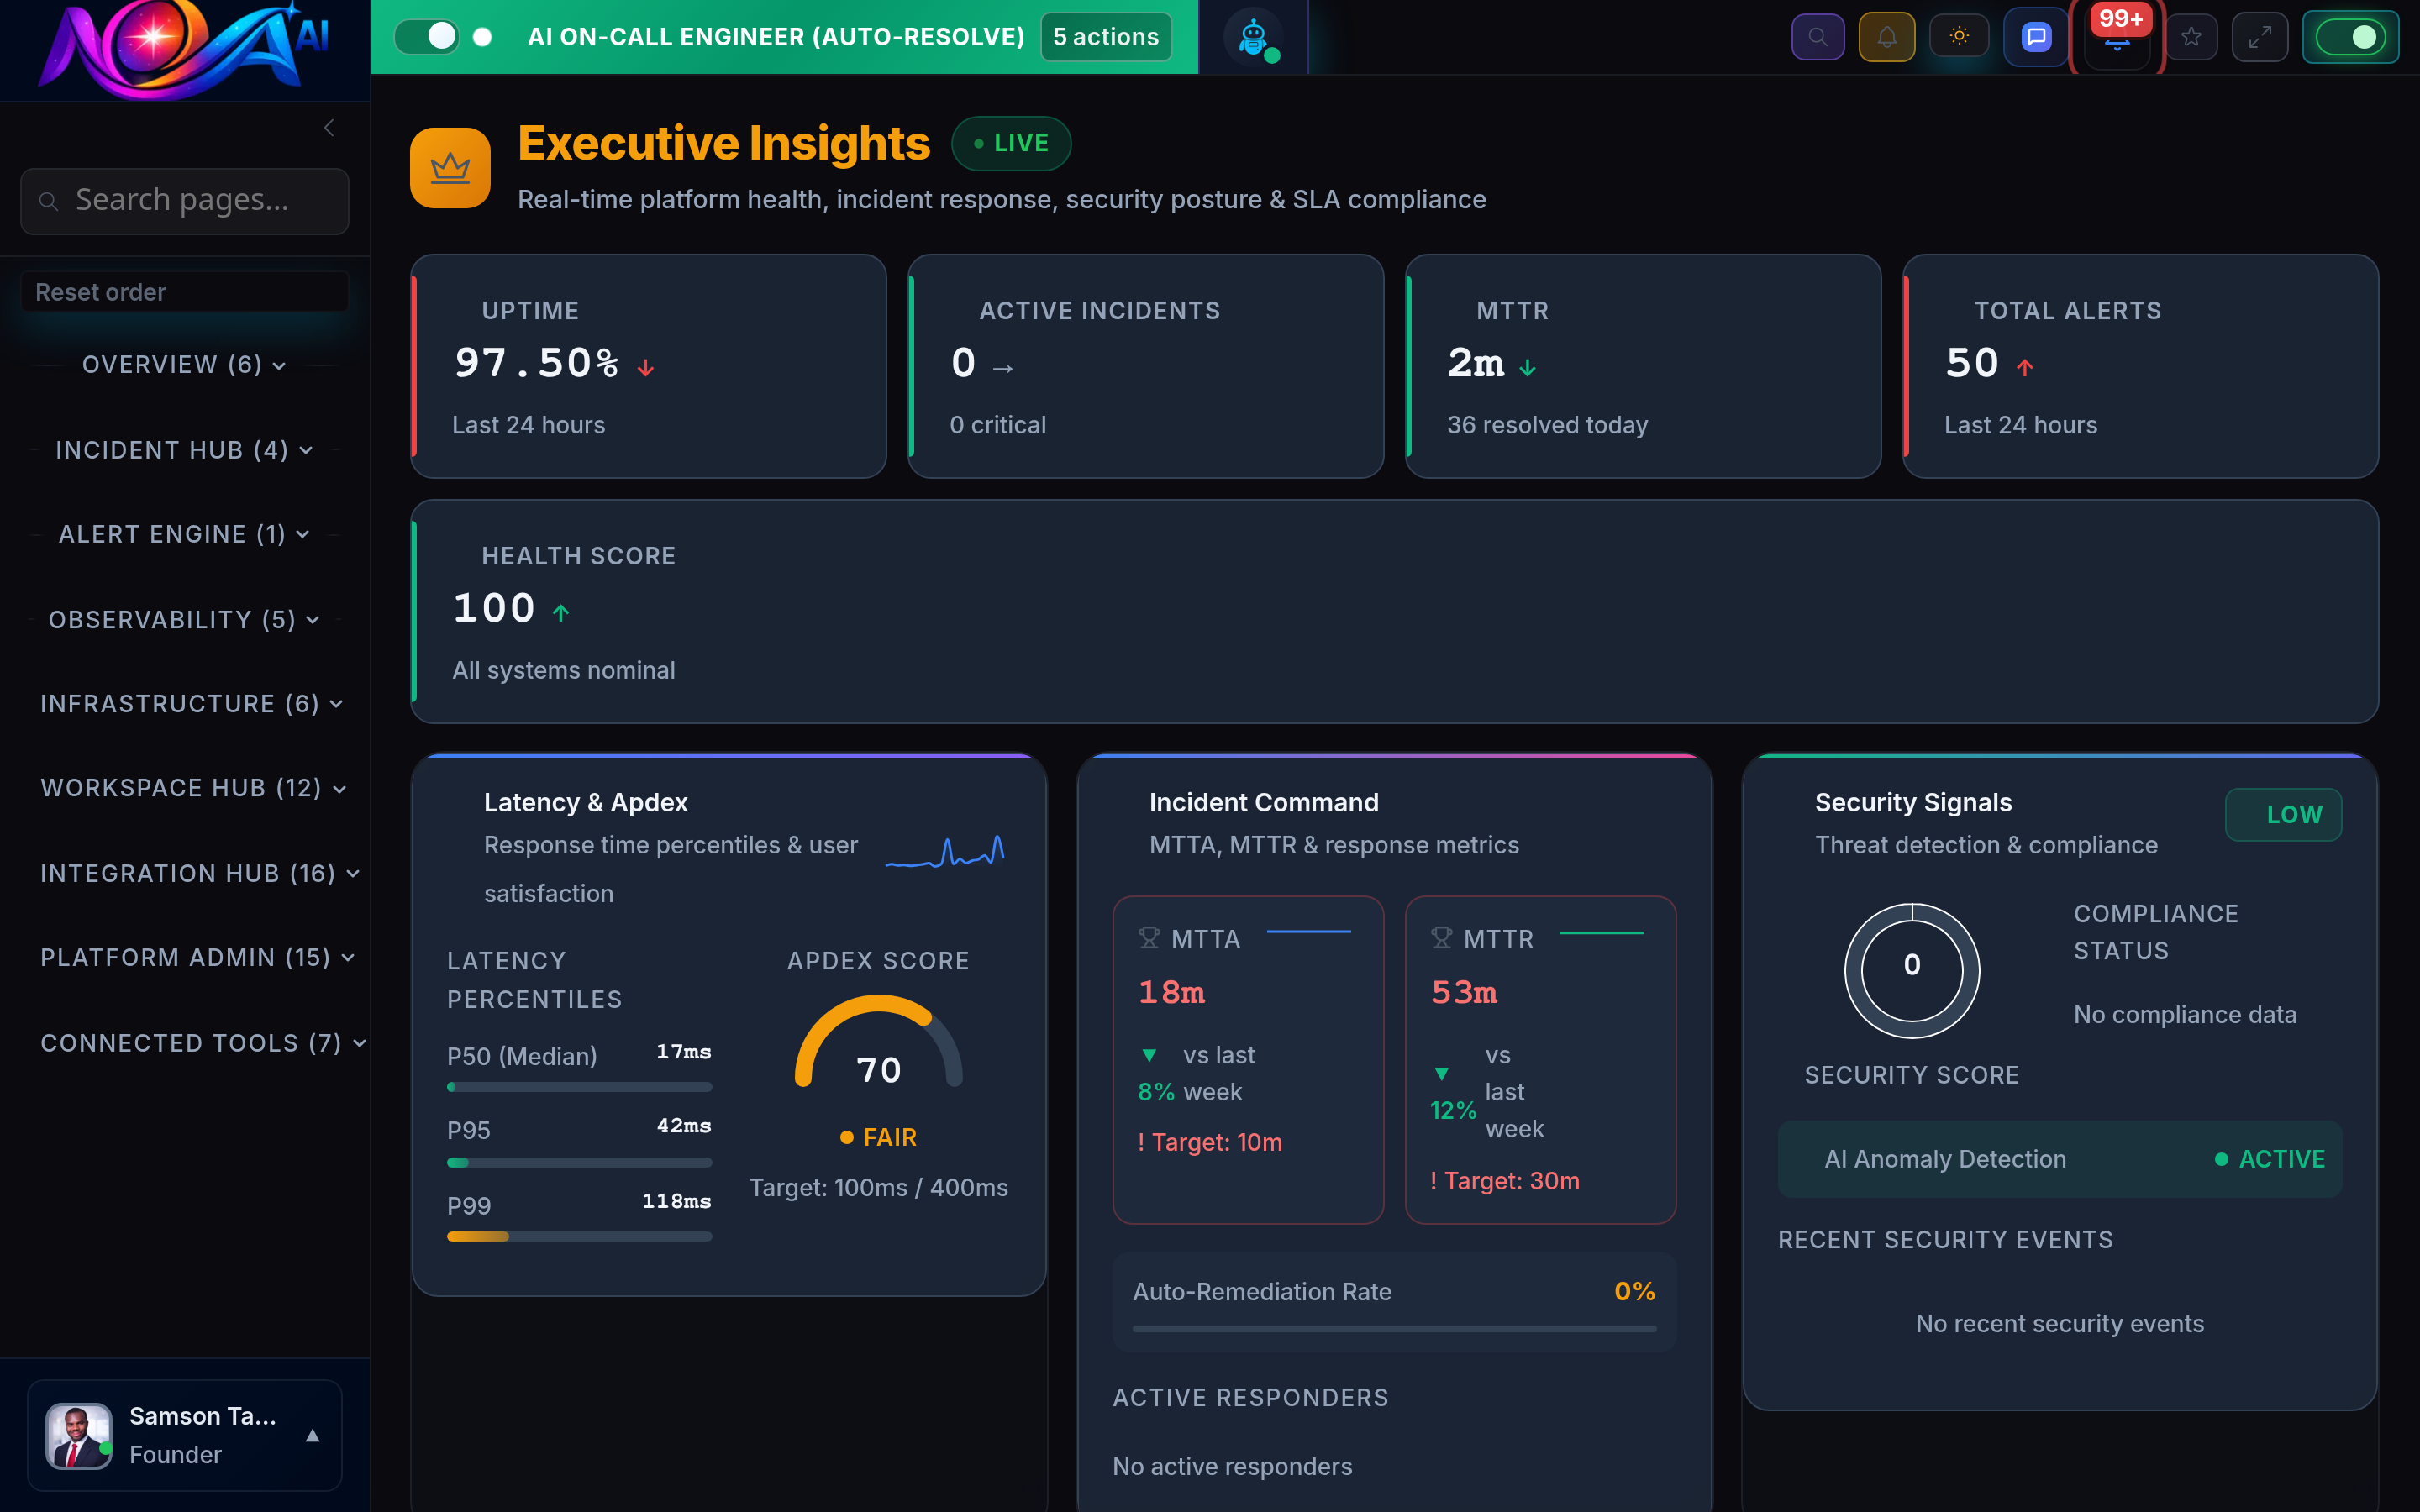
Task: Select Integration Hub in the sidebar
Action: (x=197, y=873)
